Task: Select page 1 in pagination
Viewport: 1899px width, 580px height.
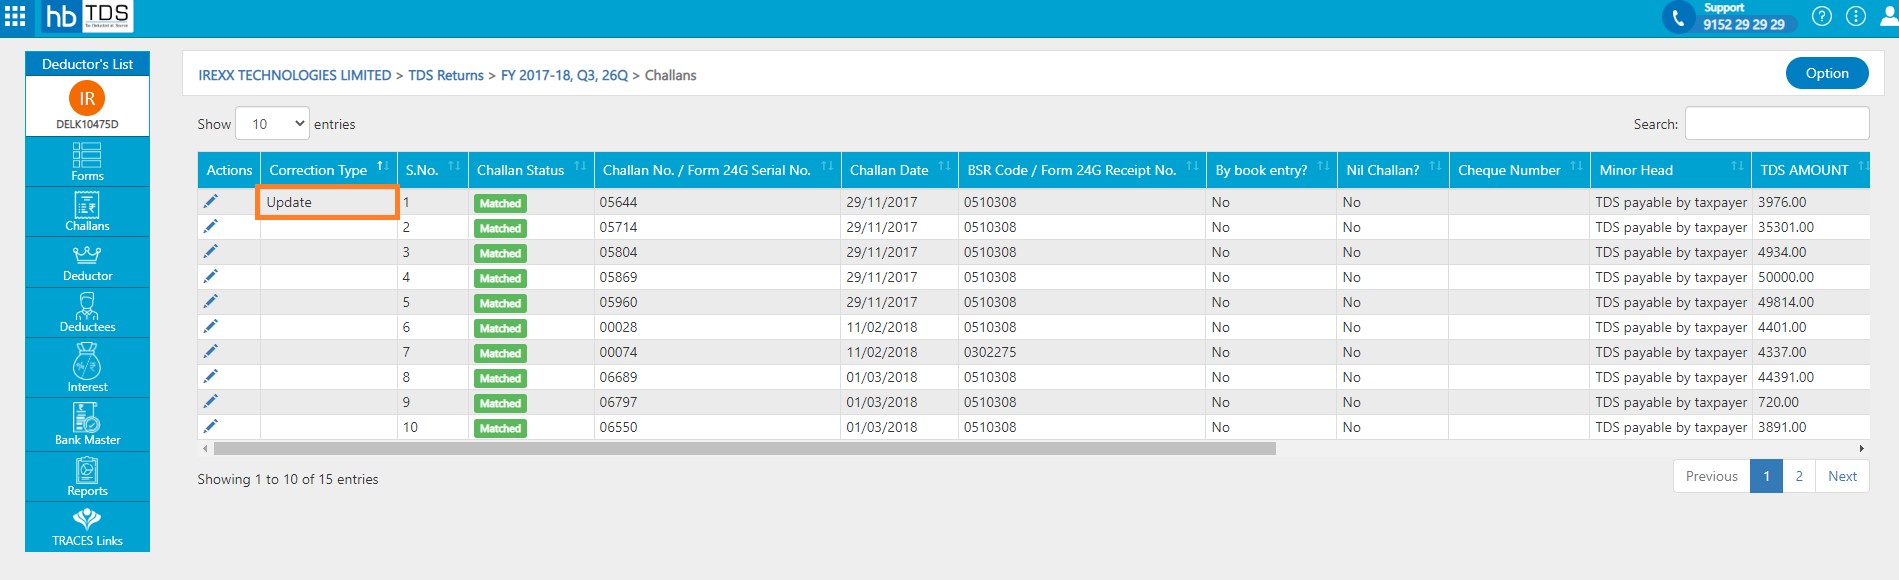Action: (x=1767, y=476)
